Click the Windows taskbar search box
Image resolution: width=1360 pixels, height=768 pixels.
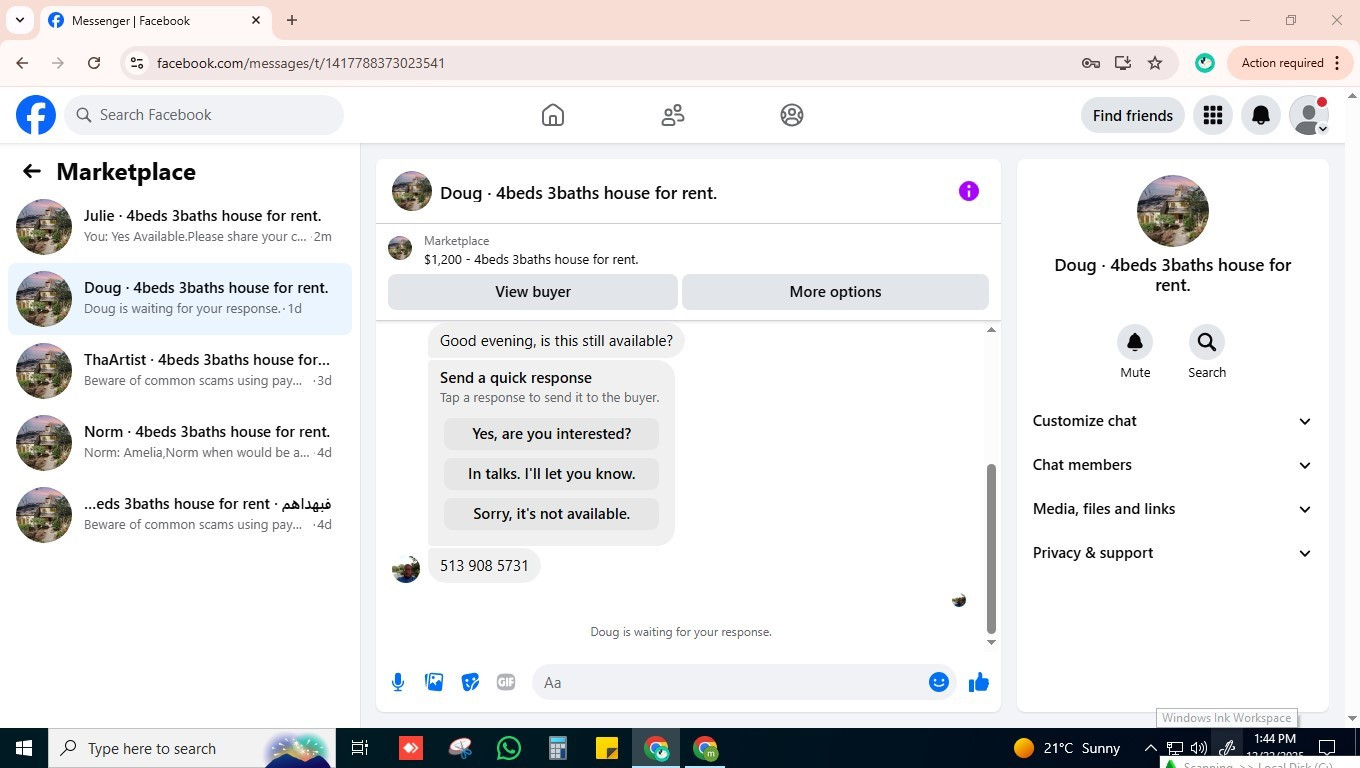tap(192, 748)
